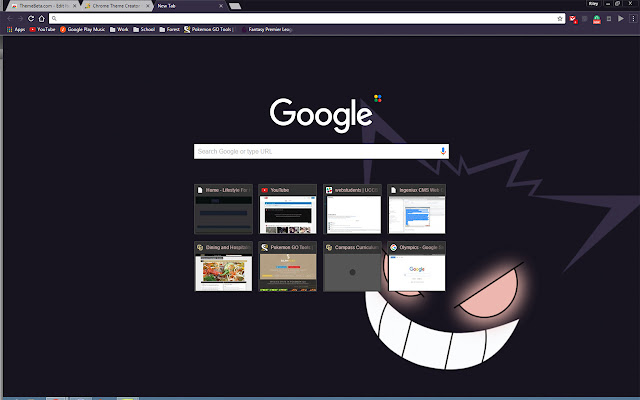Switch to the Chrome Theme Creator tab
Screen dimensions: 640x400
(x=116, y=6)
